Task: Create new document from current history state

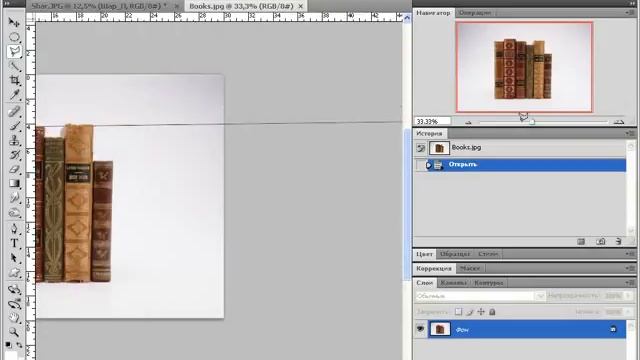Action: point(581,242)
